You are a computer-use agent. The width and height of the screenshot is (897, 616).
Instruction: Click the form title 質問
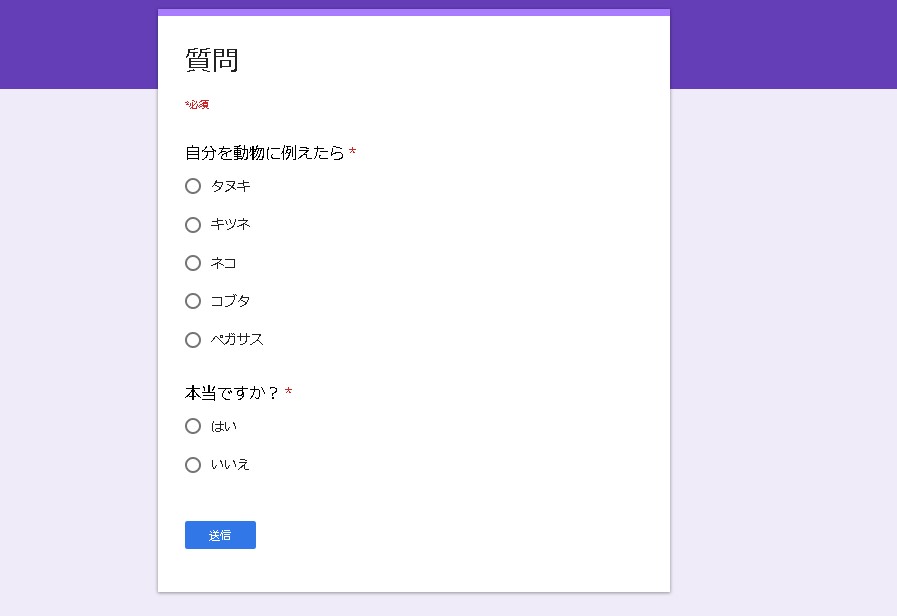click(212, 60)
